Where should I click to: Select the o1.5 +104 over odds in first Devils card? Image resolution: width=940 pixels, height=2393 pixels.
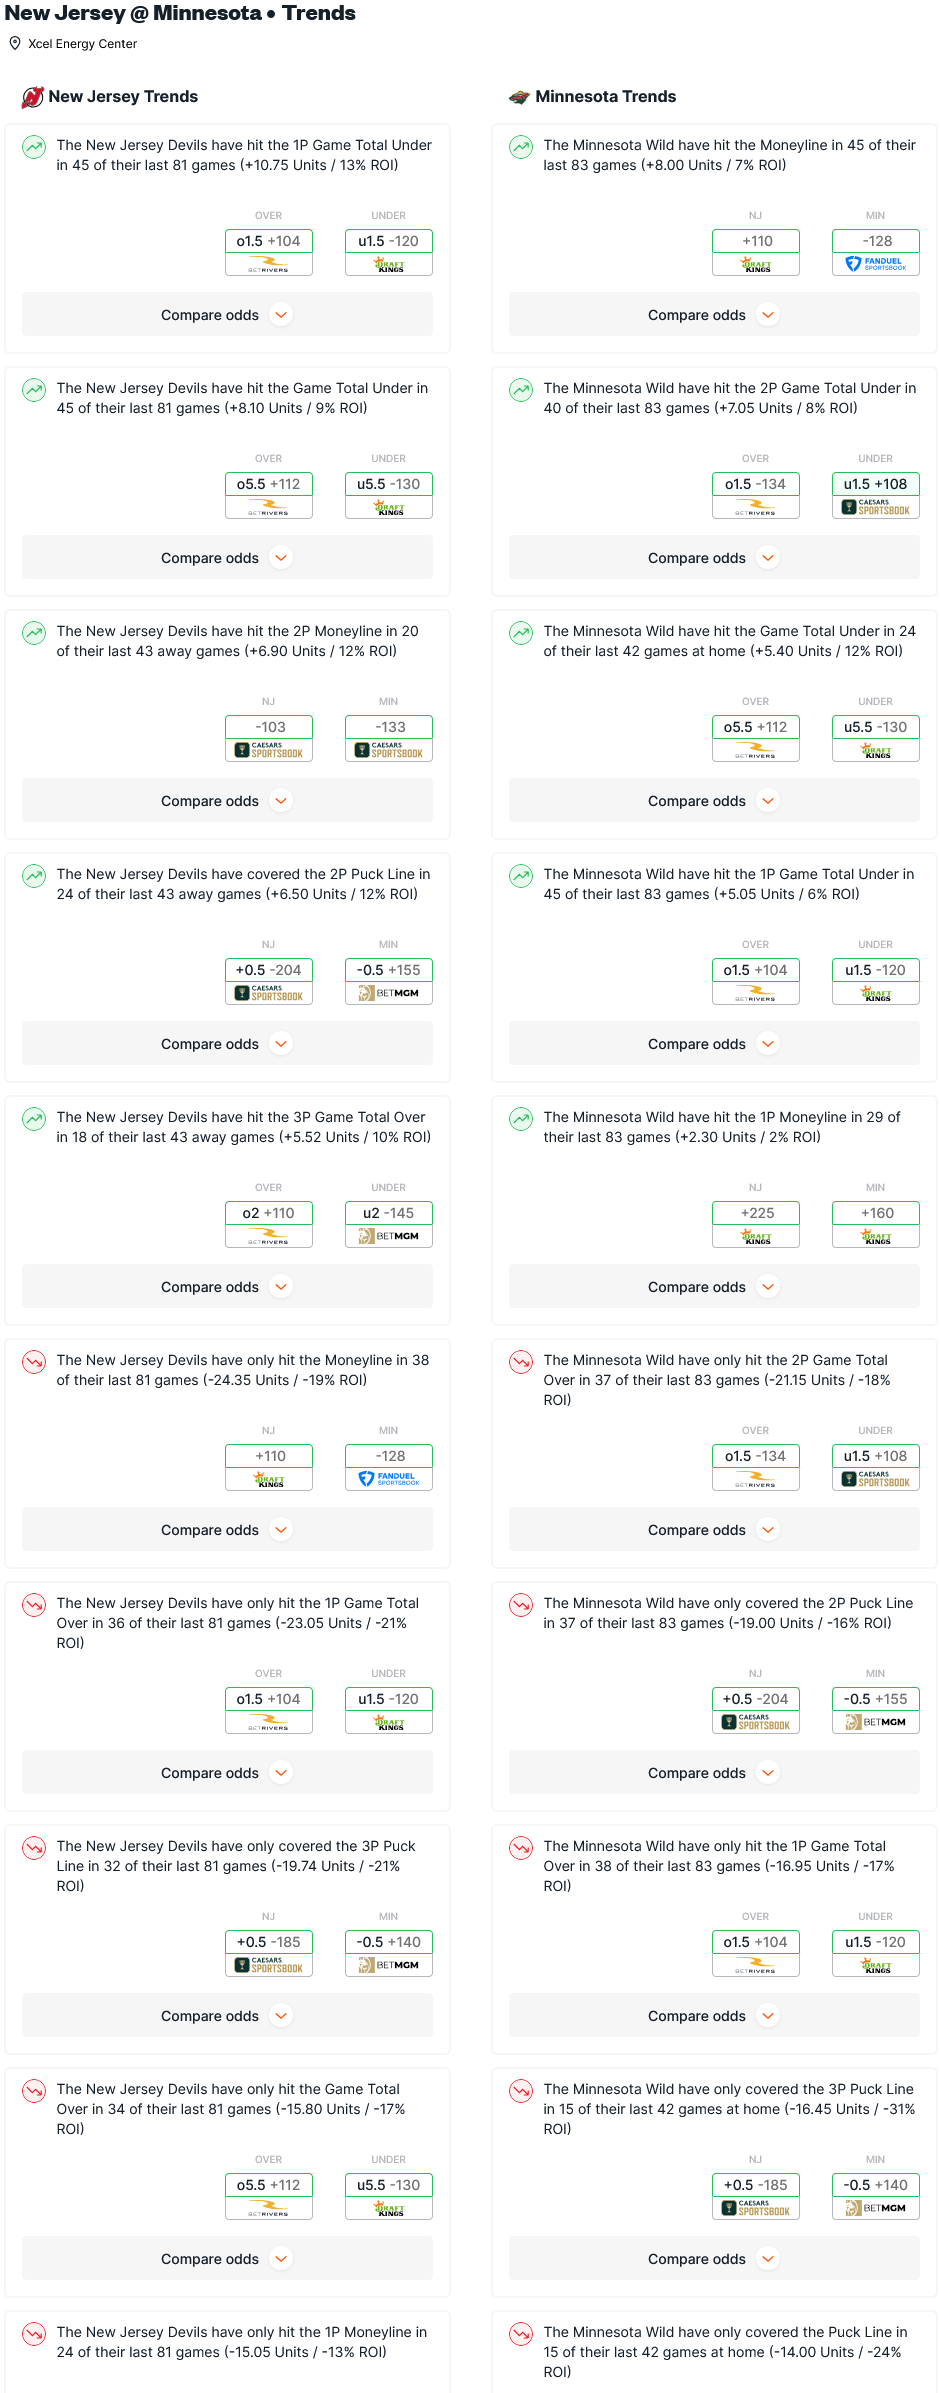pyautogui.click(x=269, y=241)
